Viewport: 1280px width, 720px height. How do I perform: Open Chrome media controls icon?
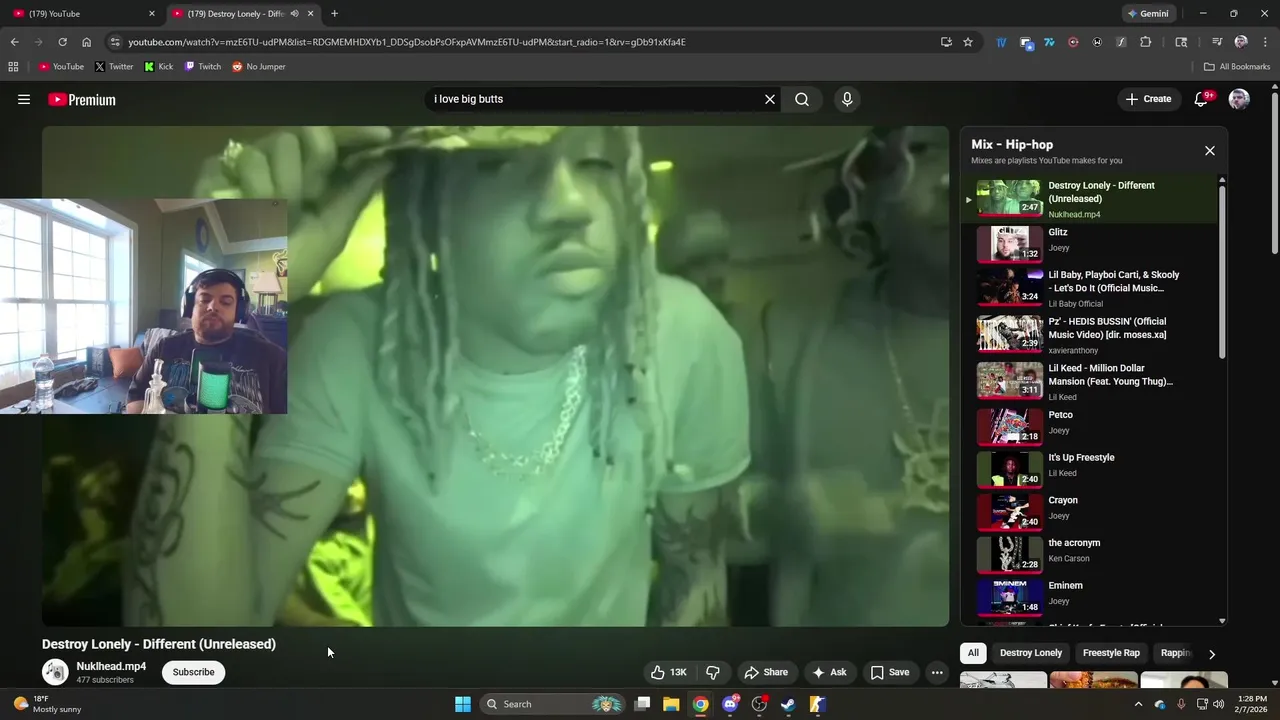pos(1217,42)
